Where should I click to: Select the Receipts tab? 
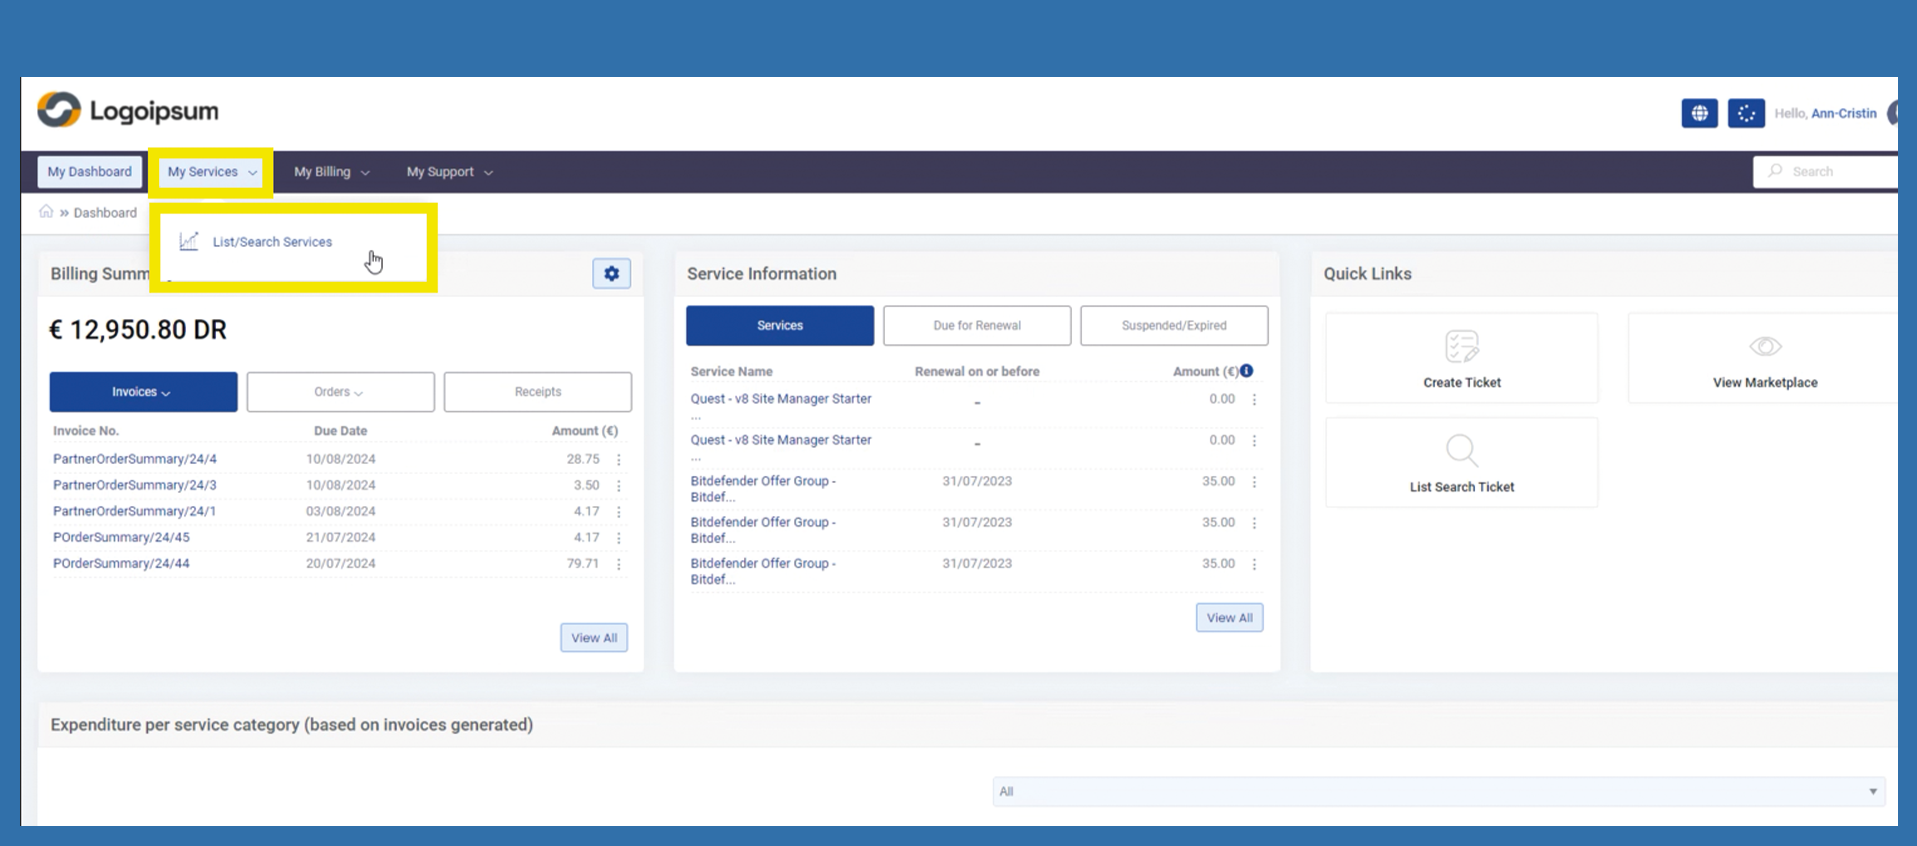coord(537,392)
